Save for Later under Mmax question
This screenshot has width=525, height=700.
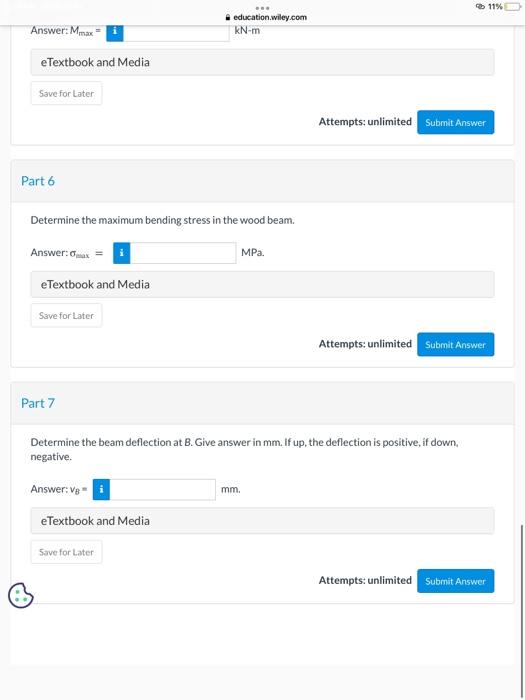click(67, 93)
